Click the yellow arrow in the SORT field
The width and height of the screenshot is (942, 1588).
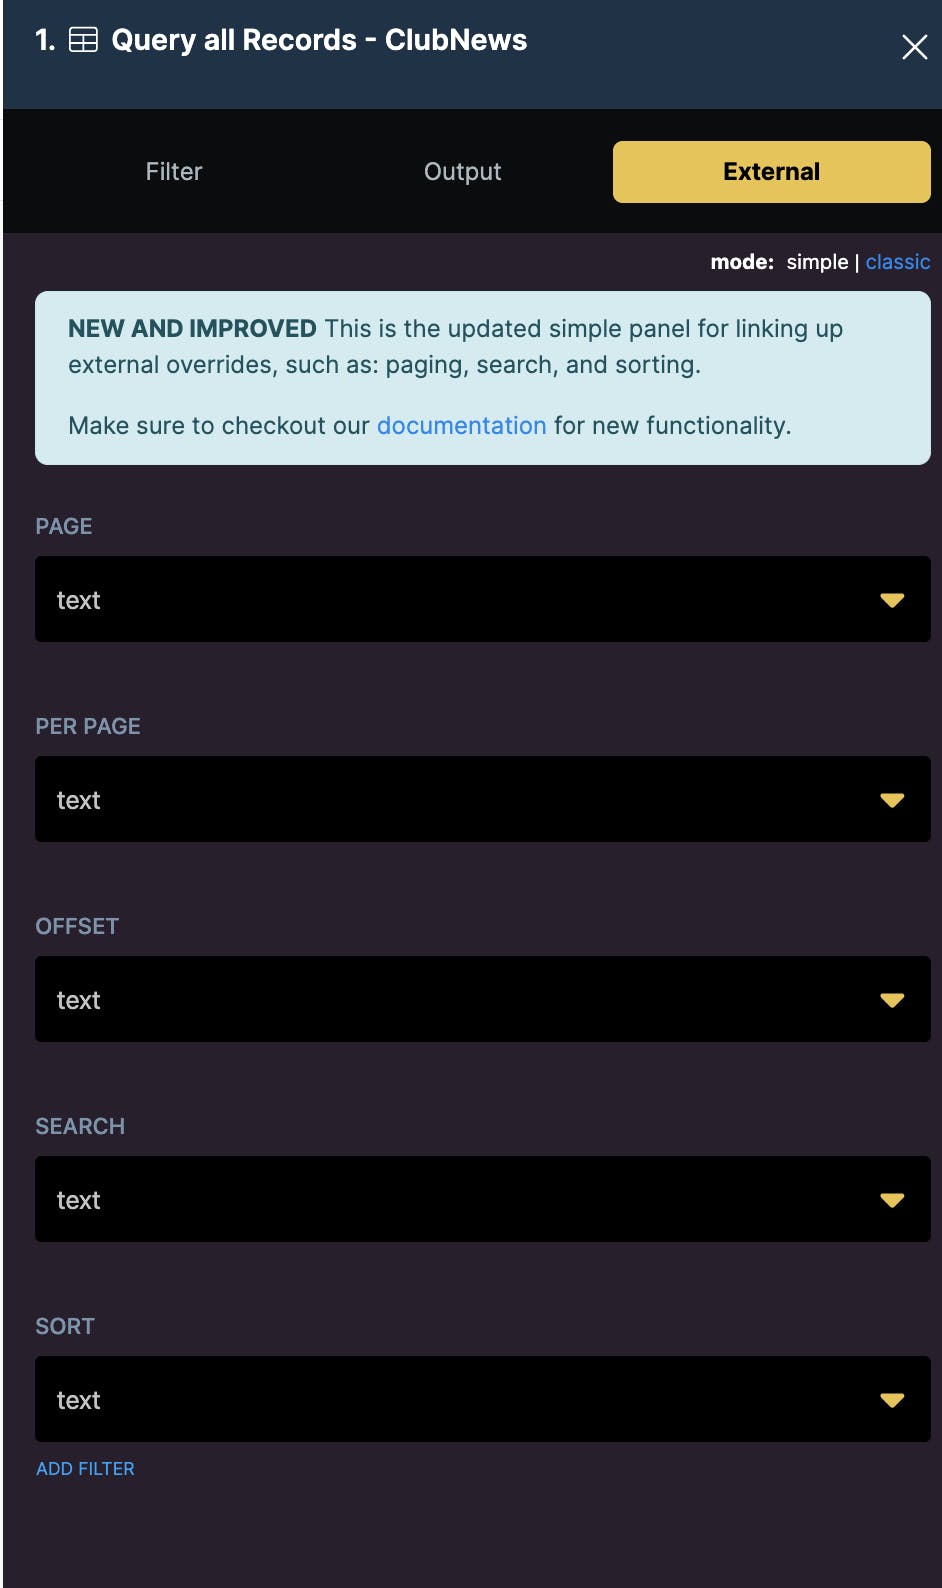[892, 1400]
